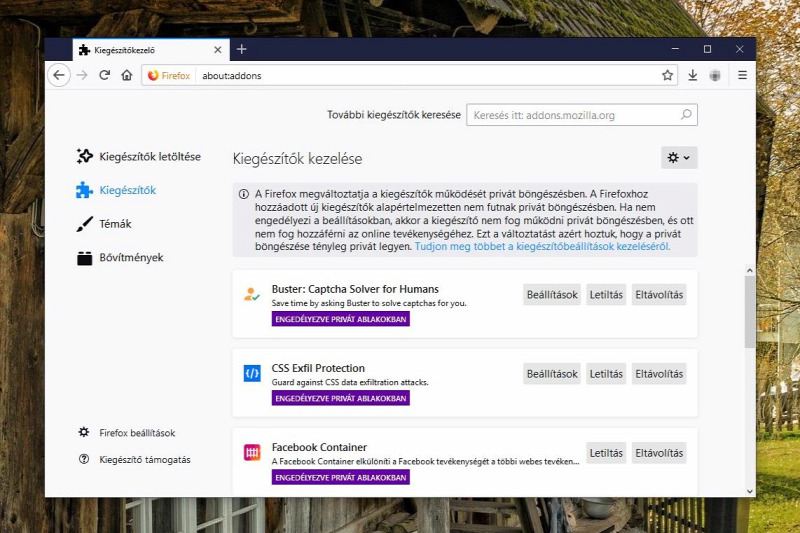Select the CSS Exfil Protection title

click(318, 368)
